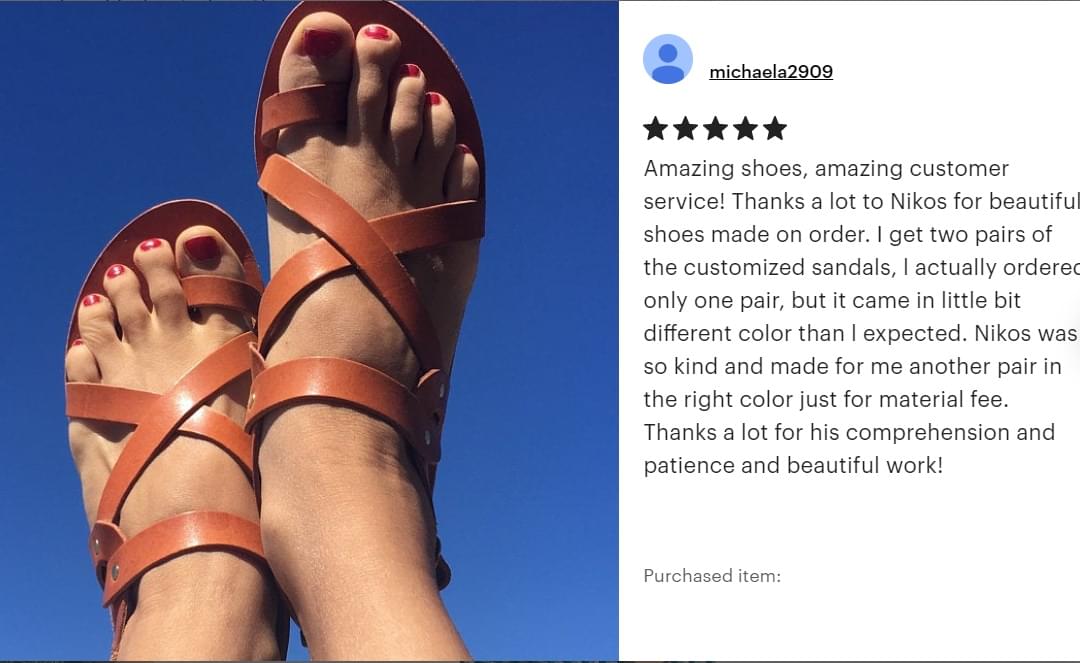Click the 'Amazing shoes, amazing customer' text line

(x=826, y=169)
